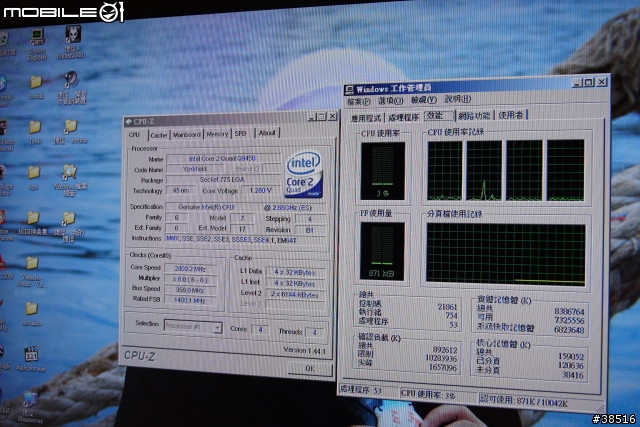Switch to the SPD tab in CPU-Z

point(241,133)
